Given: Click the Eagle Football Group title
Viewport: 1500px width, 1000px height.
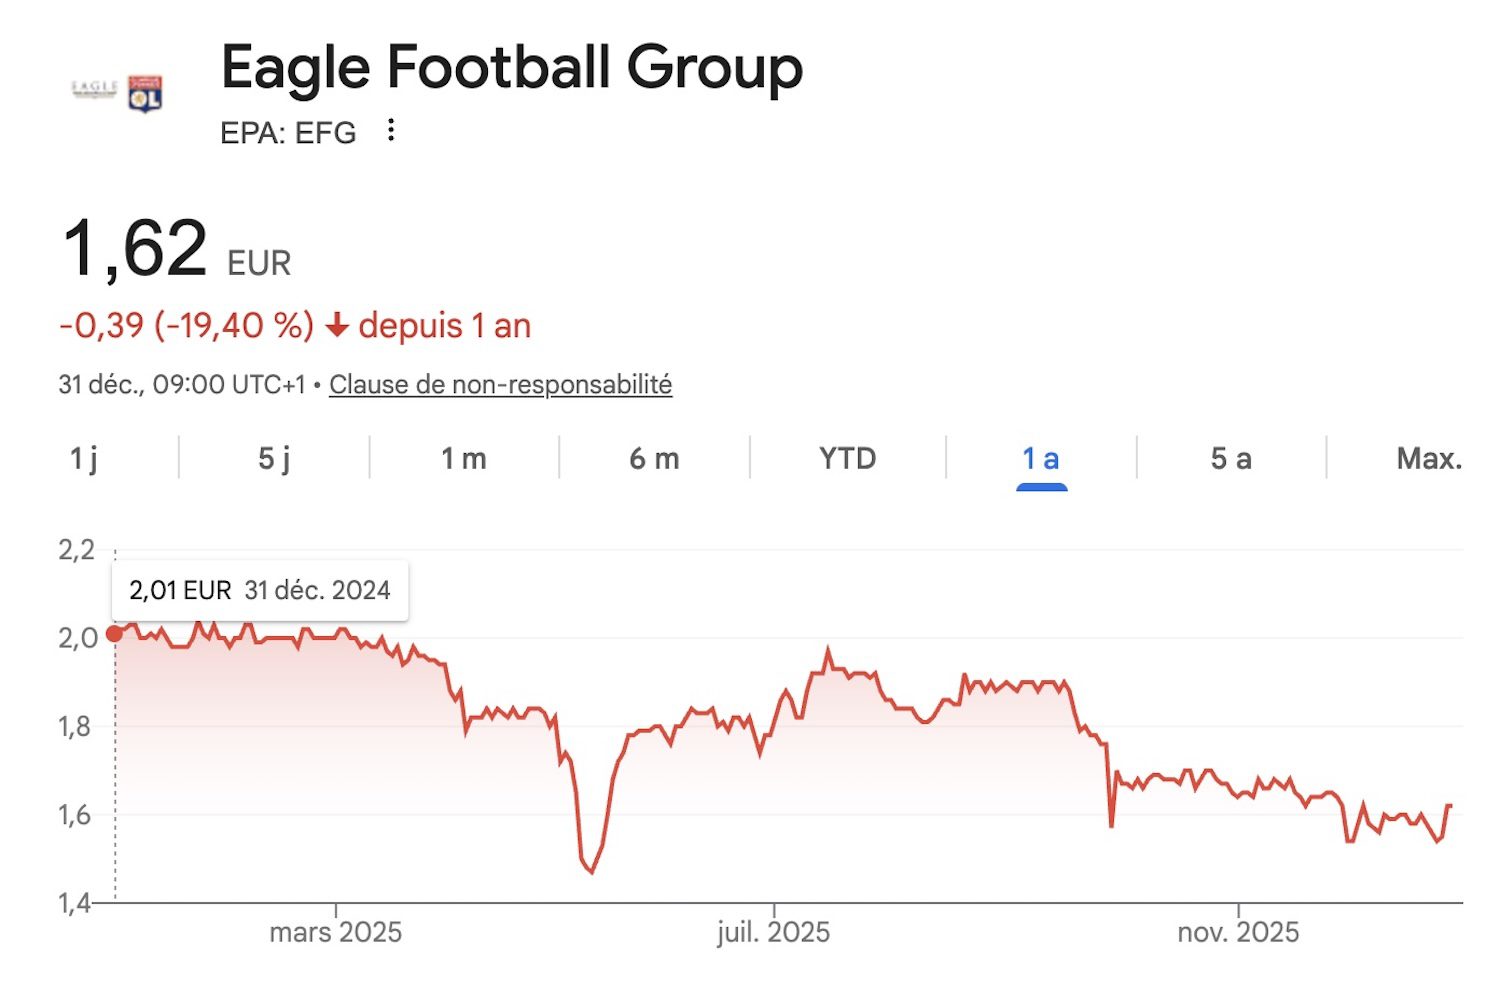Looking at the screenshot, I should [x=511, y=68].
